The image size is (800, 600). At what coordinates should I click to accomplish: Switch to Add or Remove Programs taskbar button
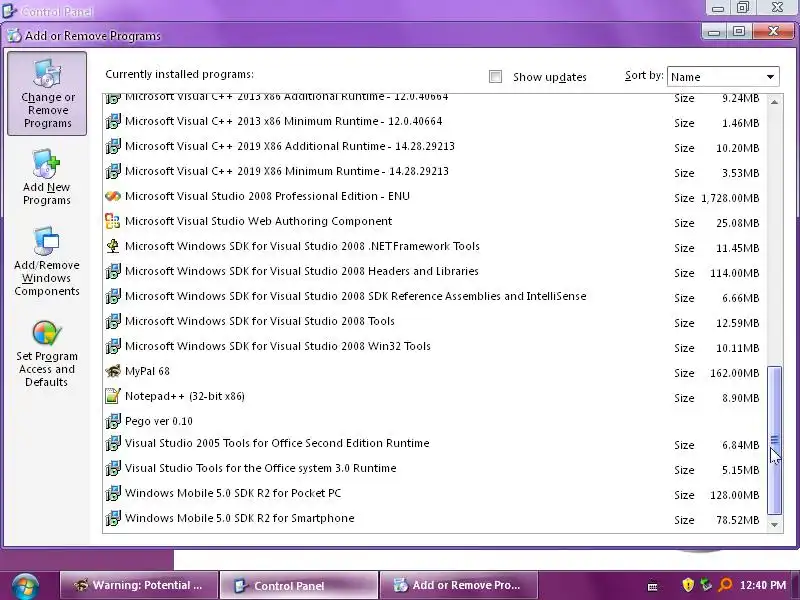point(459,585)
